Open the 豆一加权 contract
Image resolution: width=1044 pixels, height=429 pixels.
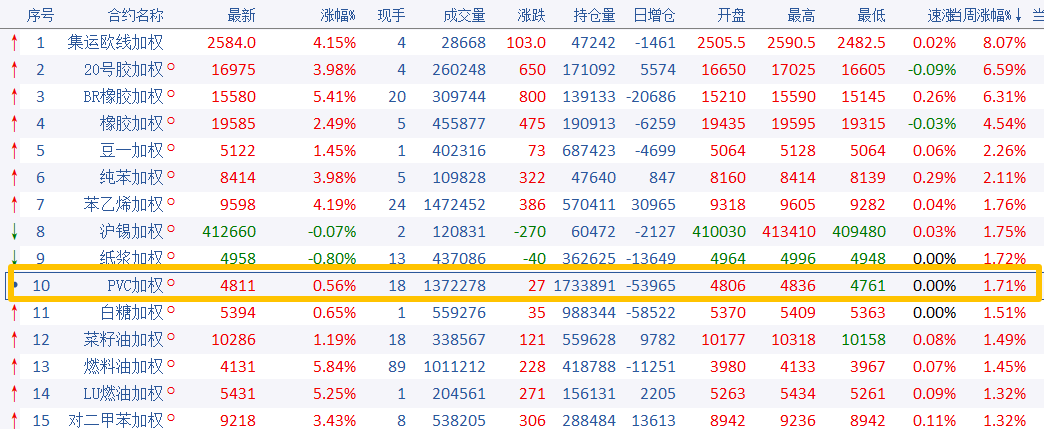(132, 151)
